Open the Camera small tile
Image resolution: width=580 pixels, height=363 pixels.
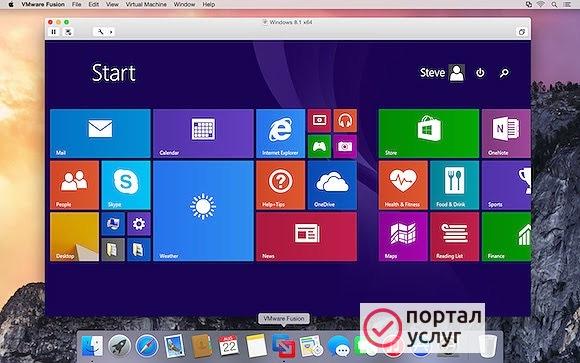pos(345,147)
